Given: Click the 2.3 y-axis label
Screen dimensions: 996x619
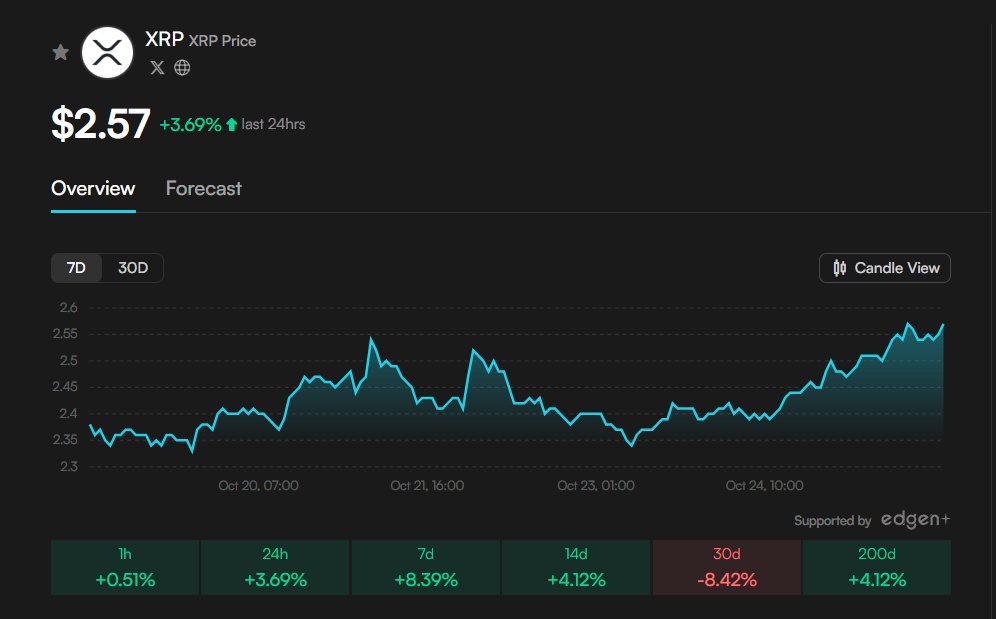Looking at the screenshot, I should (69, 466).
